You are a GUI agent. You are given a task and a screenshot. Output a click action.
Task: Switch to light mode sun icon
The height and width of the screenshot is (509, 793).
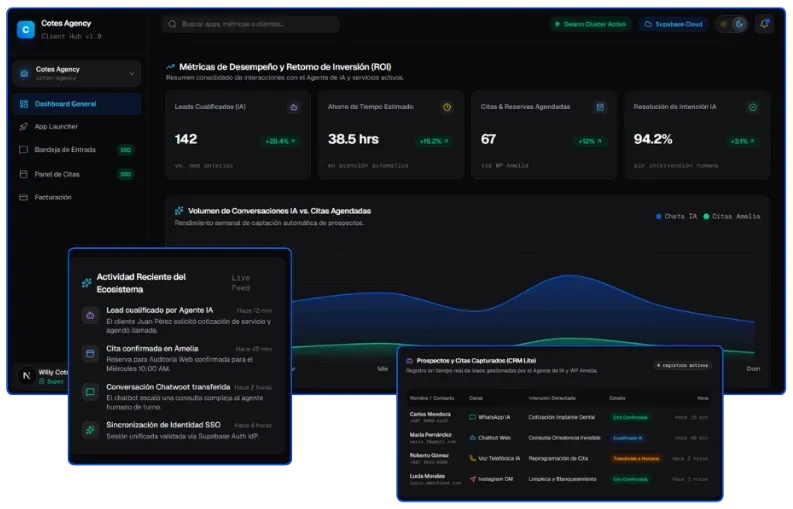724,24
